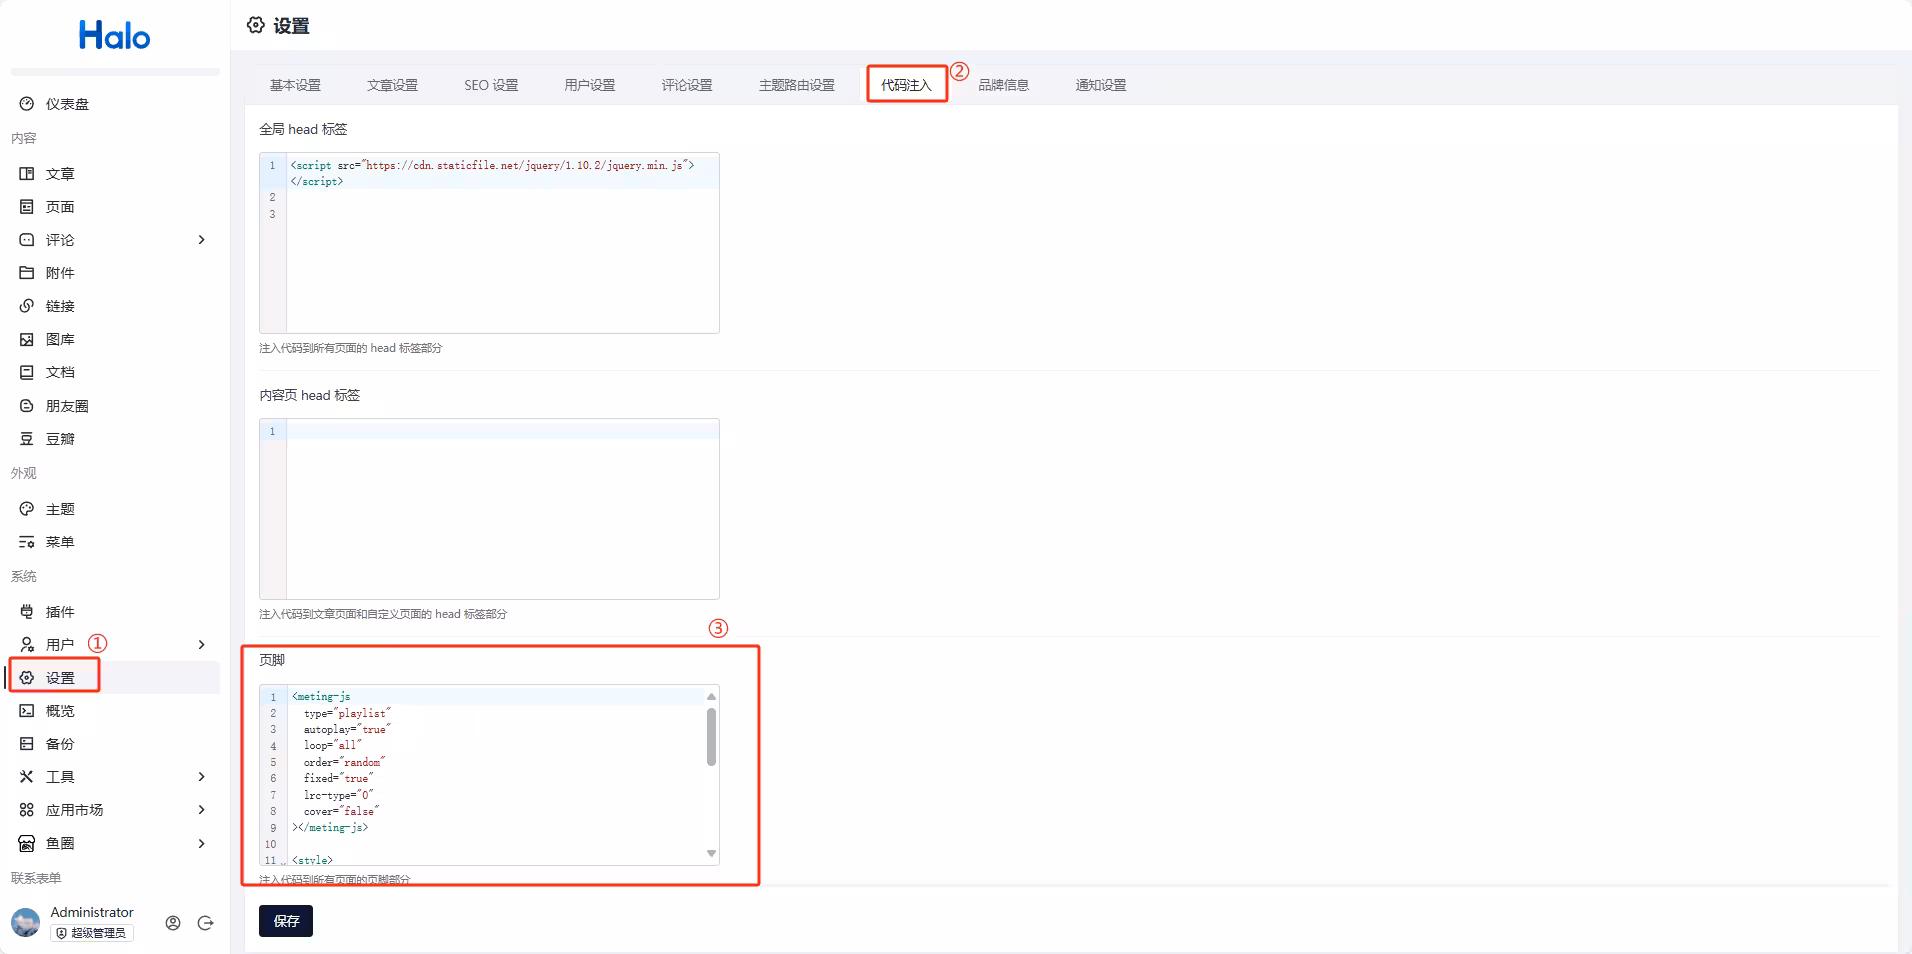This screenshot has height=954, width=1912.
Task: Expand the 鱼圈 submenu chevron
Action: point(202,843)
